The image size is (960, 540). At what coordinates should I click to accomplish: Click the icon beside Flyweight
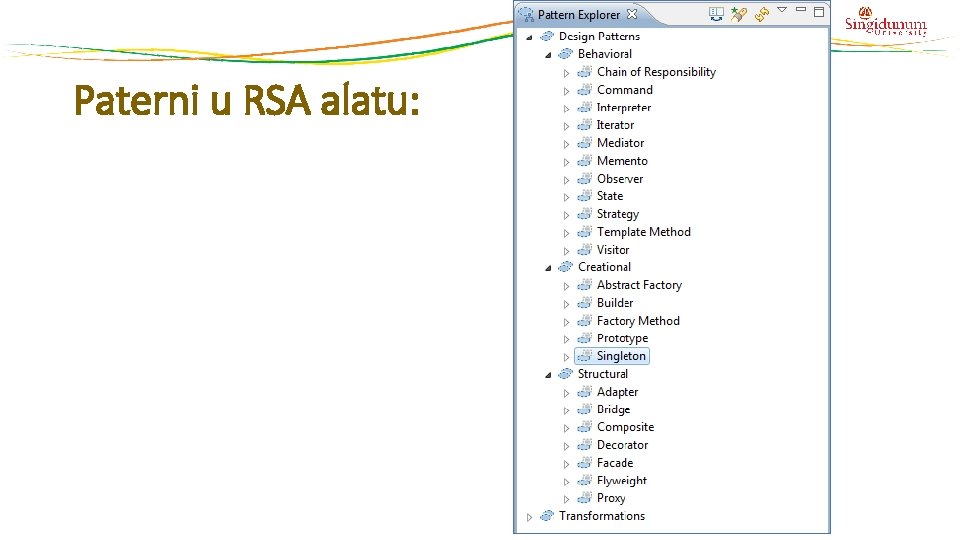click(585, 480)
